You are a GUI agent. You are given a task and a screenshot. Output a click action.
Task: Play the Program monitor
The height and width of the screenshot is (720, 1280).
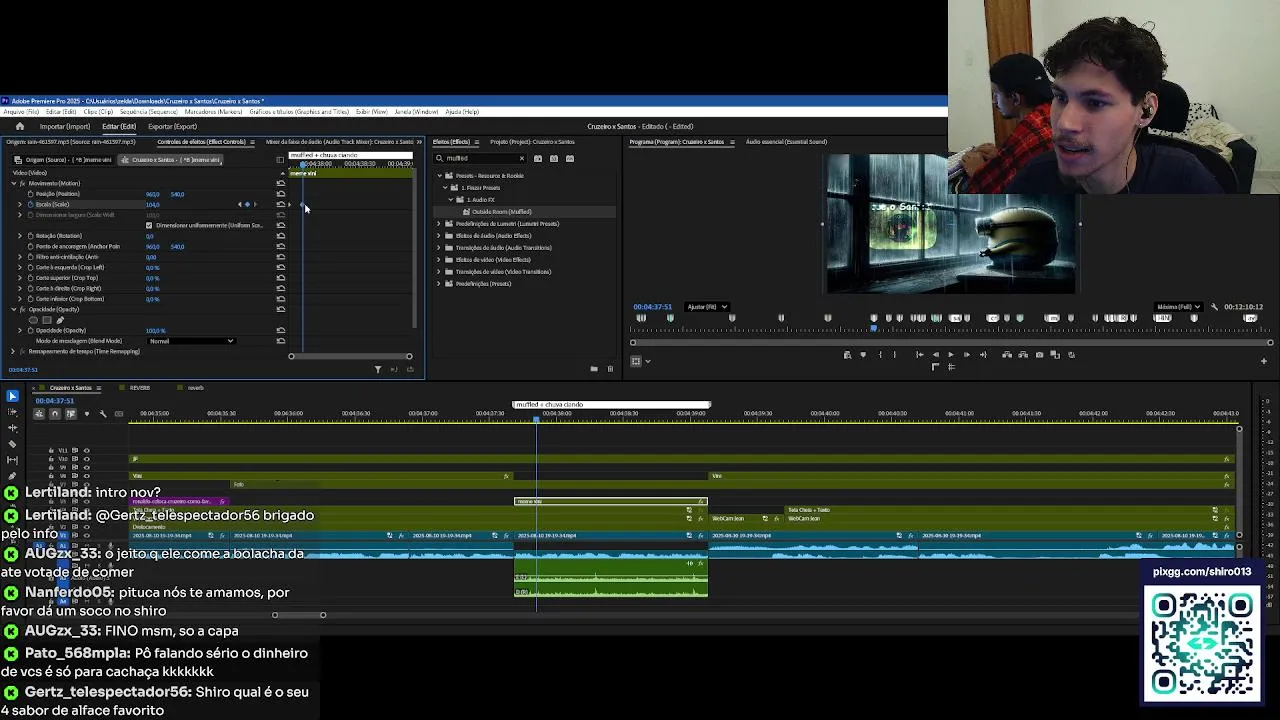(x=951, y=354)
